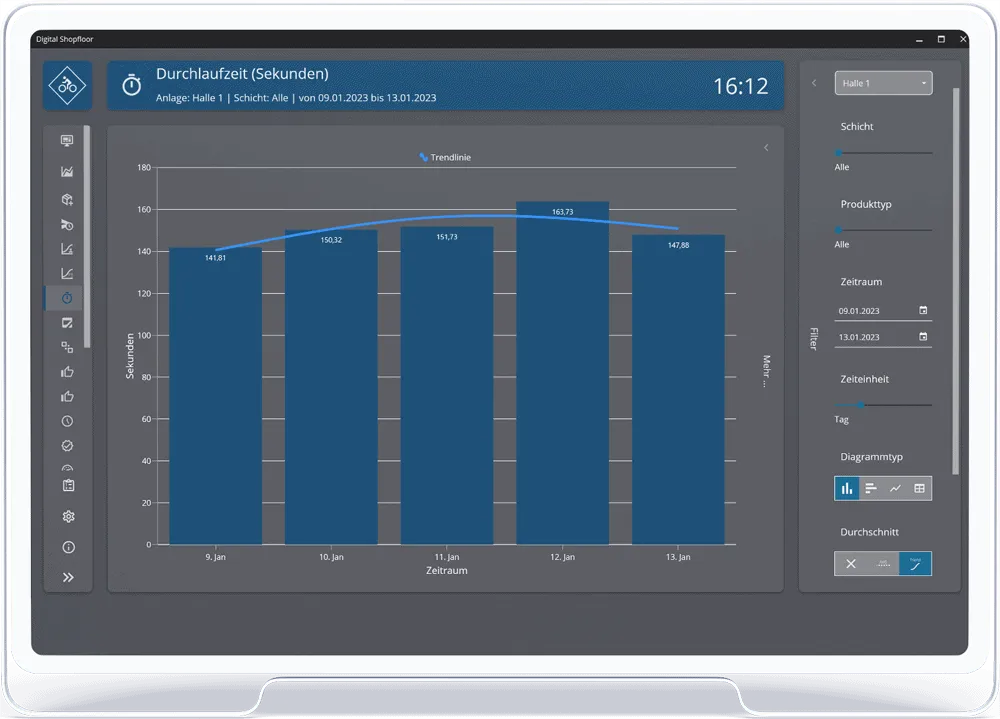Click the 'Sekunden' y-axis label
The width and height of the screenshot is (1000, 719).
pyautogui.click(x=130, y=356)
